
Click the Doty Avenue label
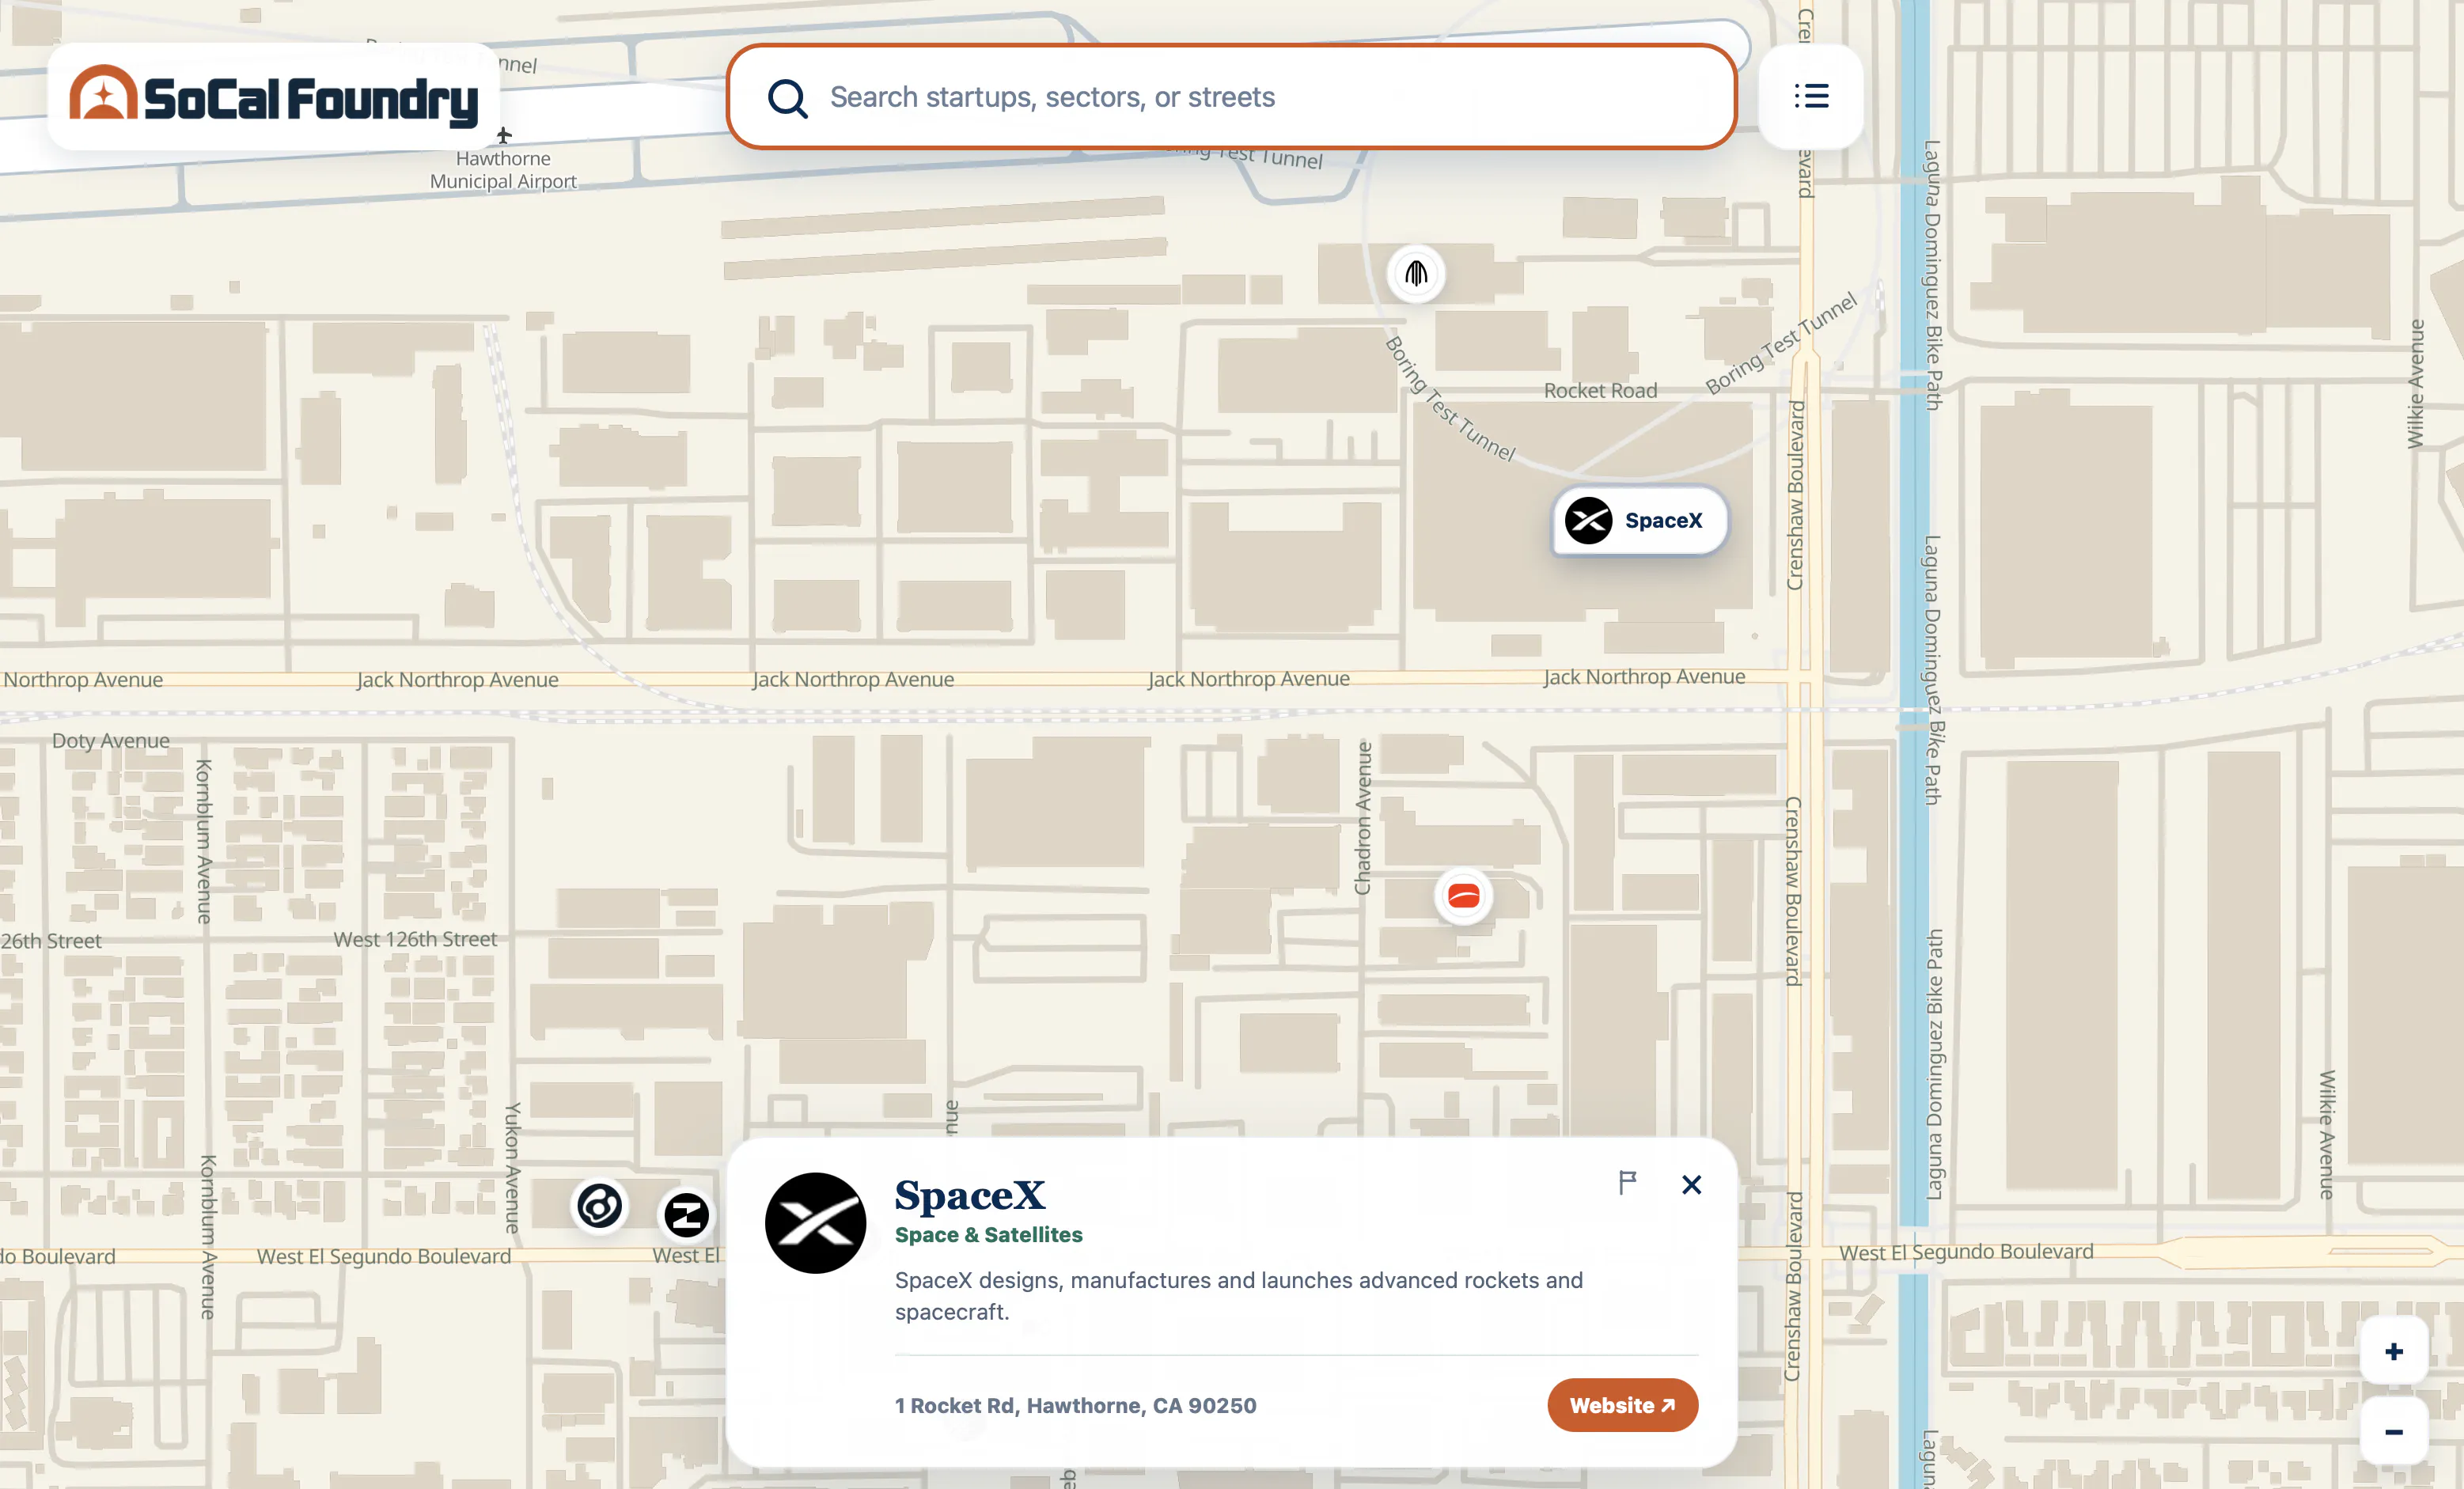pyautogui.click(x=111, y=741)
